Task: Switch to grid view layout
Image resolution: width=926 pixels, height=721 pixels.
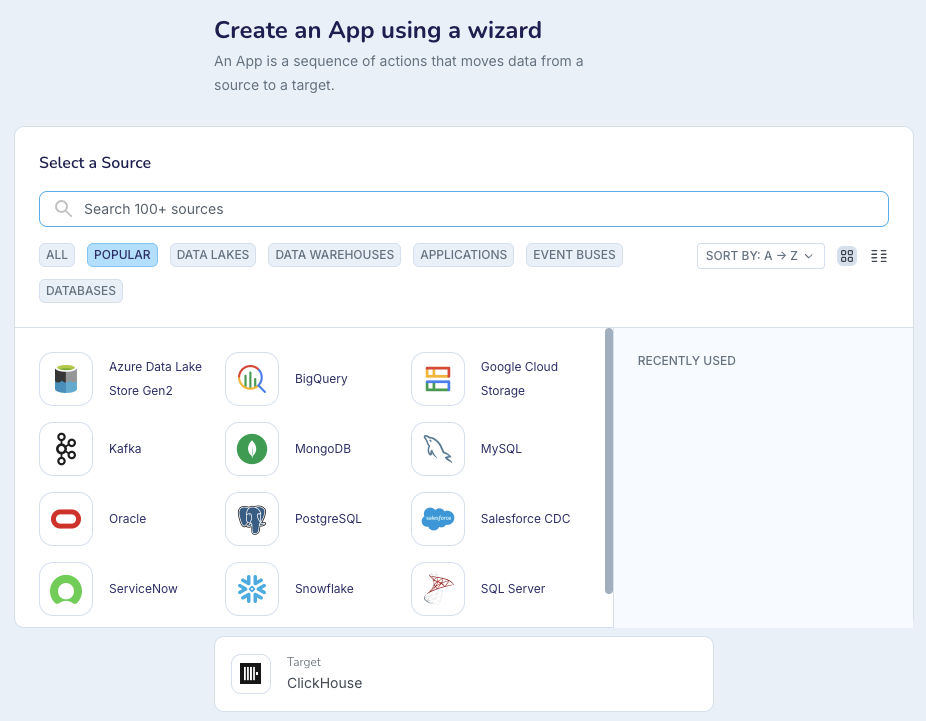Action: (847, 256)
